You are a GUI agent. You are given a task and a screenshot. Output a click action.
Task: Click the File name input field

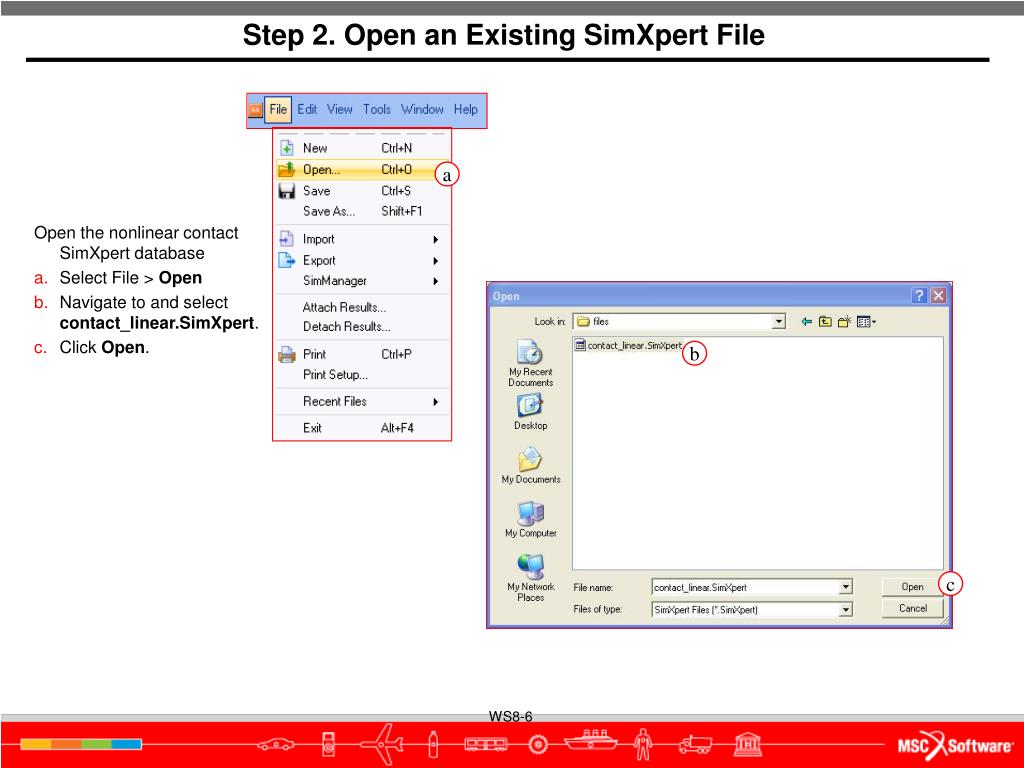coord(746,587)
